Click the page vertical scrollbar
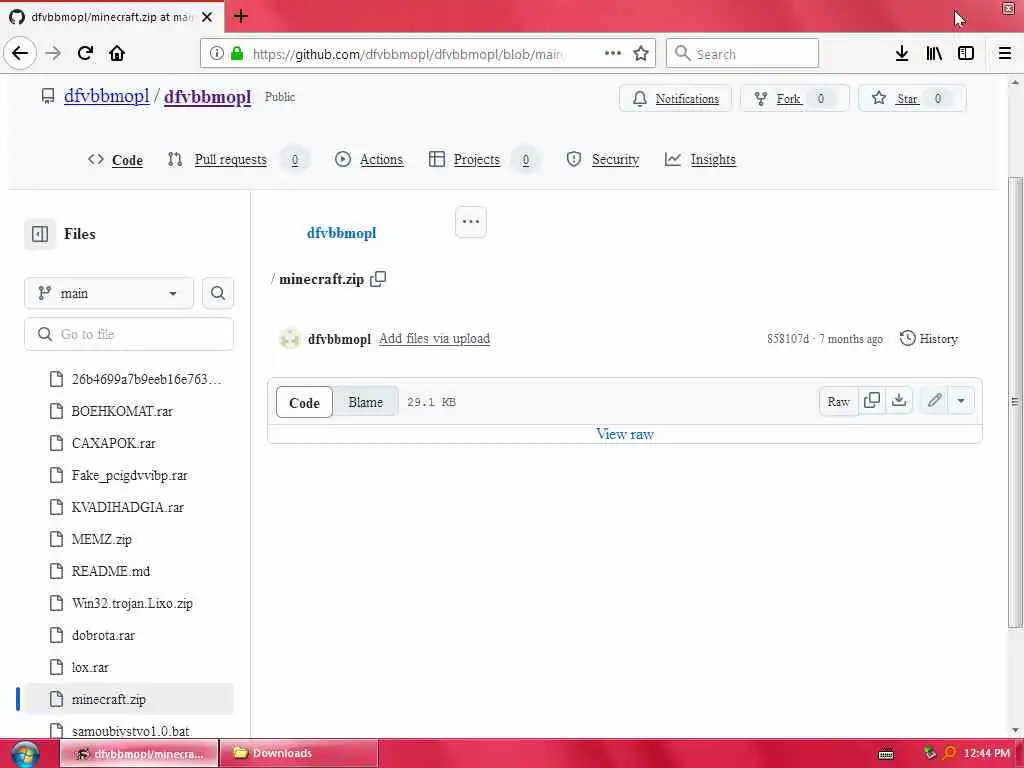Screen dimensions: 1024x768 pos(1014,402)
